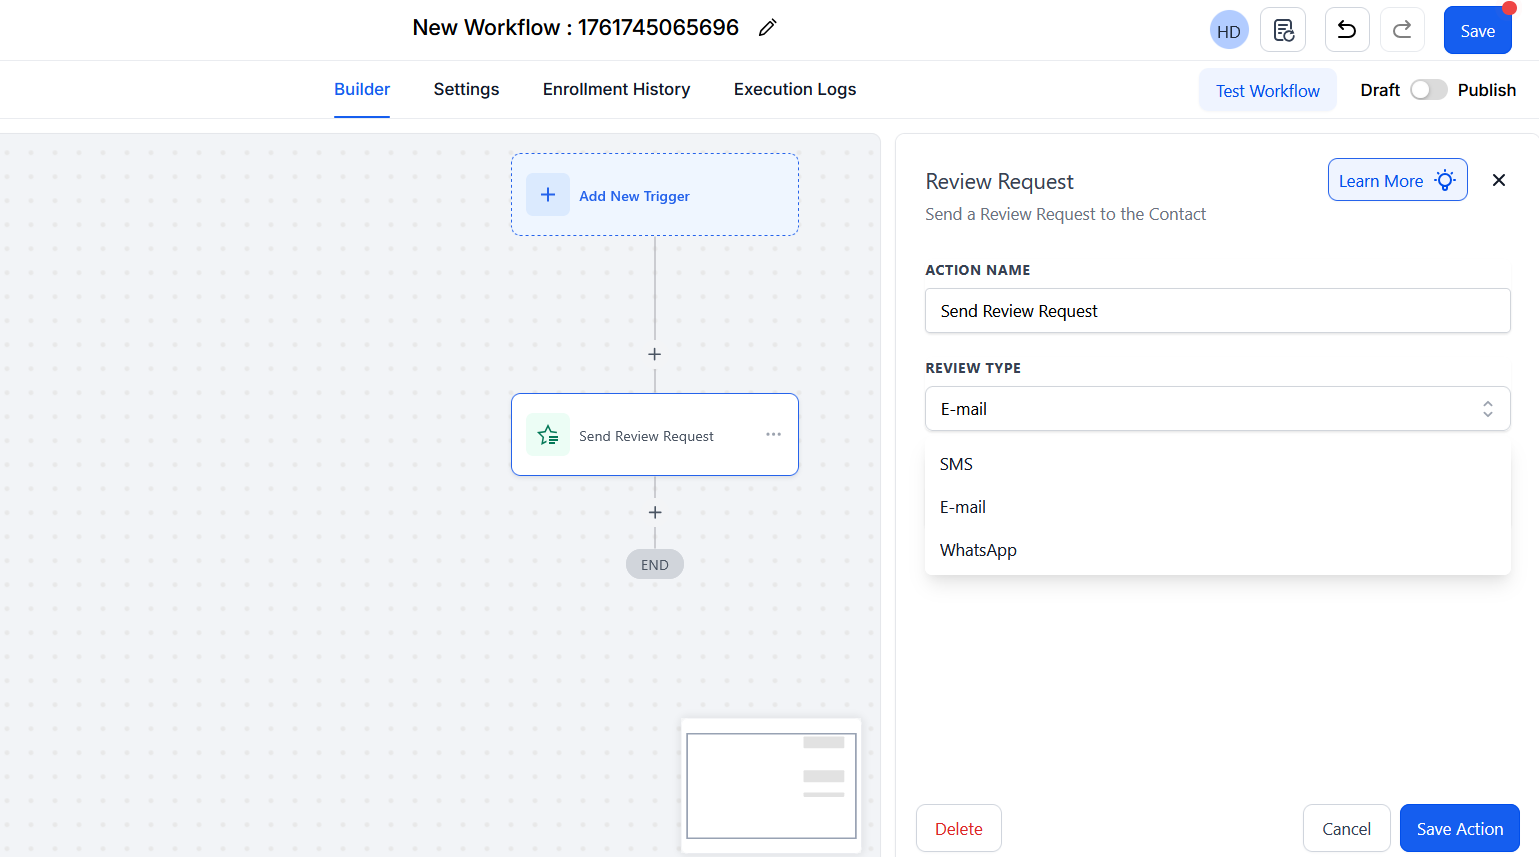Select SMS from the review type list
The height and width of the screenshot is (857, 1539).
[956, 464]
